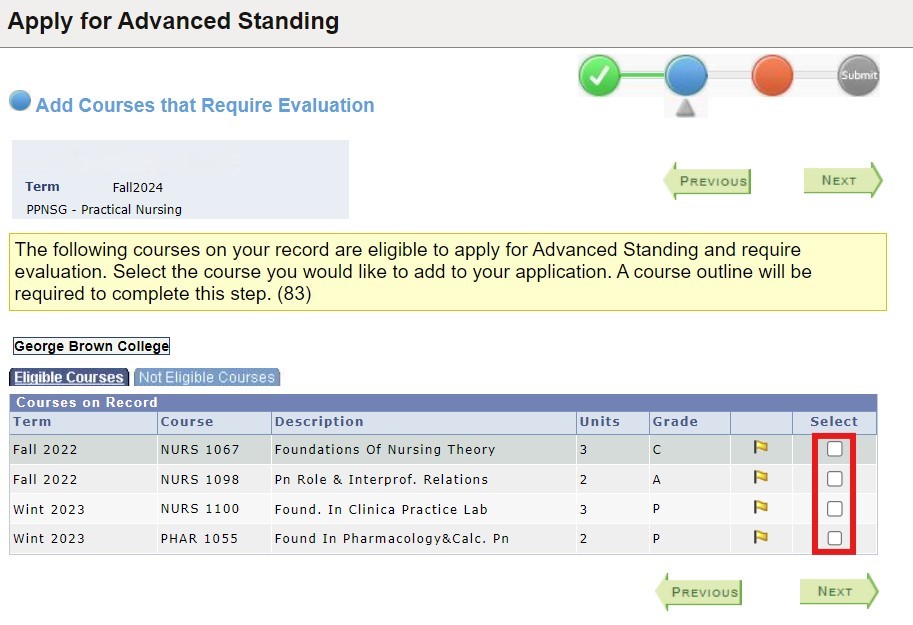Click the bottom Previous button
913x625 pixels.
(x=703, y=592)
